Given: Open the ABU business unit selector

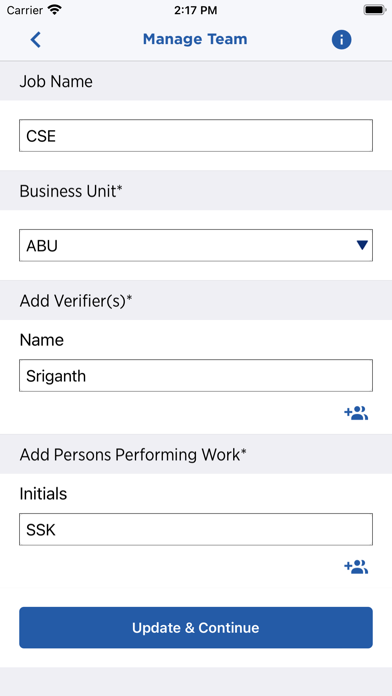Looking at the screenshot, I should point(196,245).
